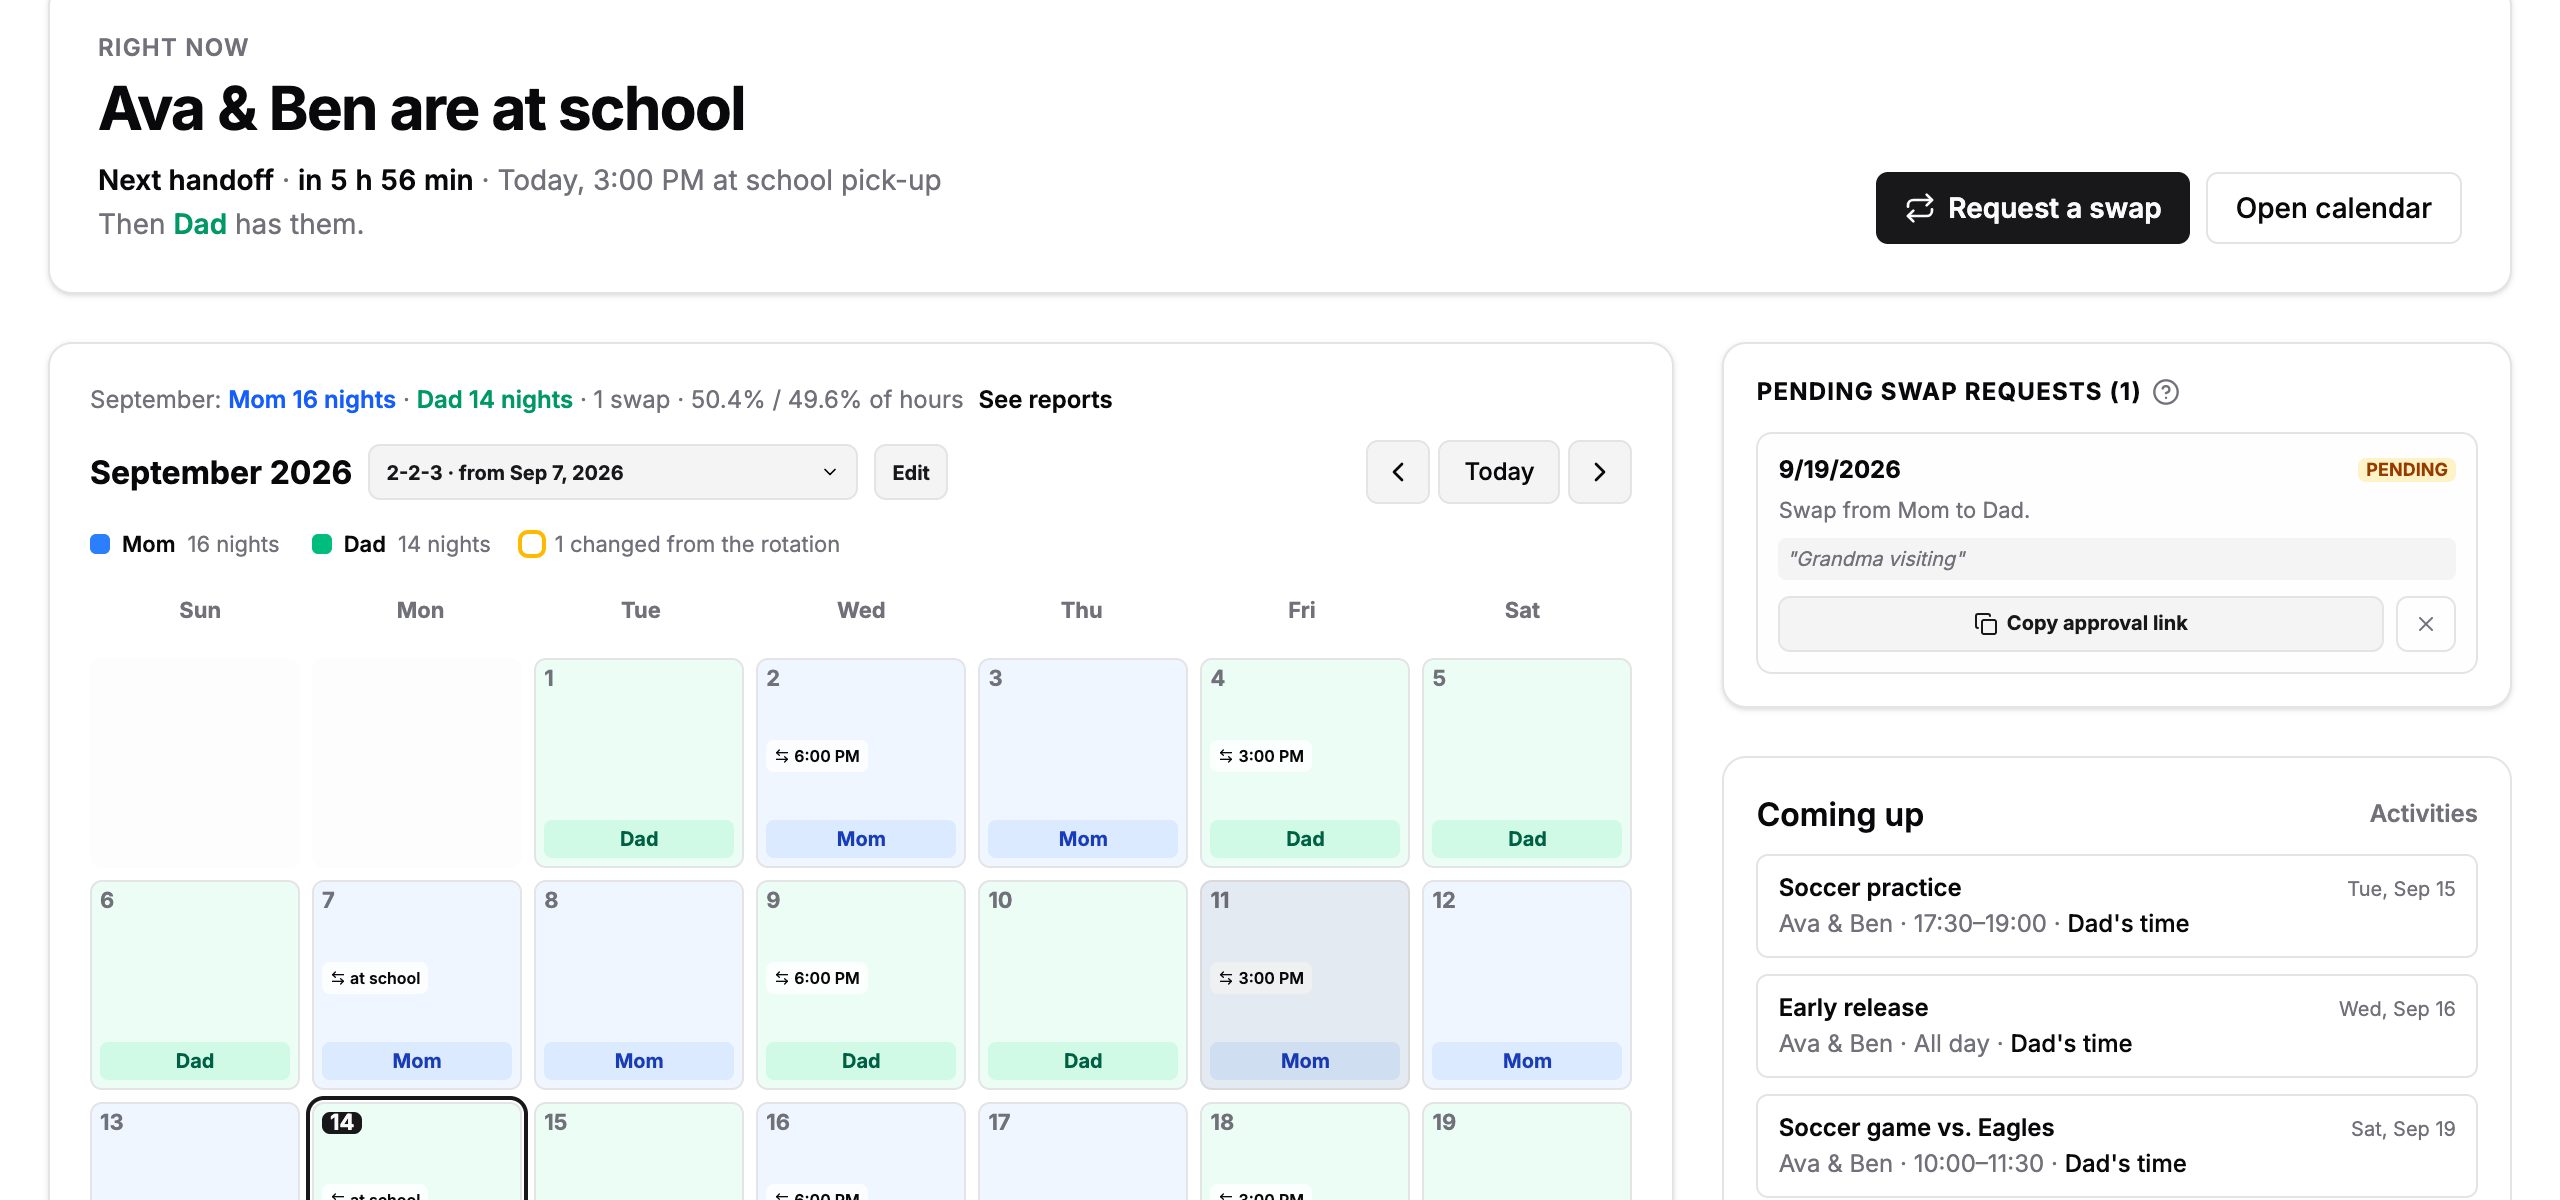Jump to Today in calendar
This screenshot has height=1200, width=2560.
1498,472
